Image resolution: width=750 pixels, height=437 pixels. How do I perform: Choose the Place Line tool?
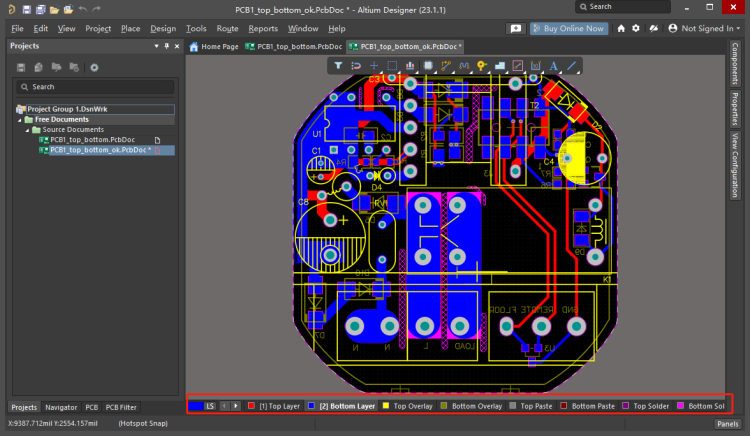tap(572, 66)
